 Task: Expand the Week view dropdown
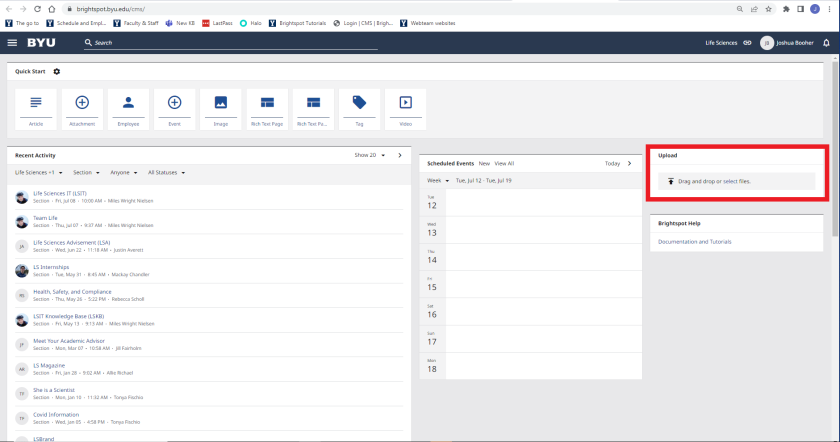438,180
